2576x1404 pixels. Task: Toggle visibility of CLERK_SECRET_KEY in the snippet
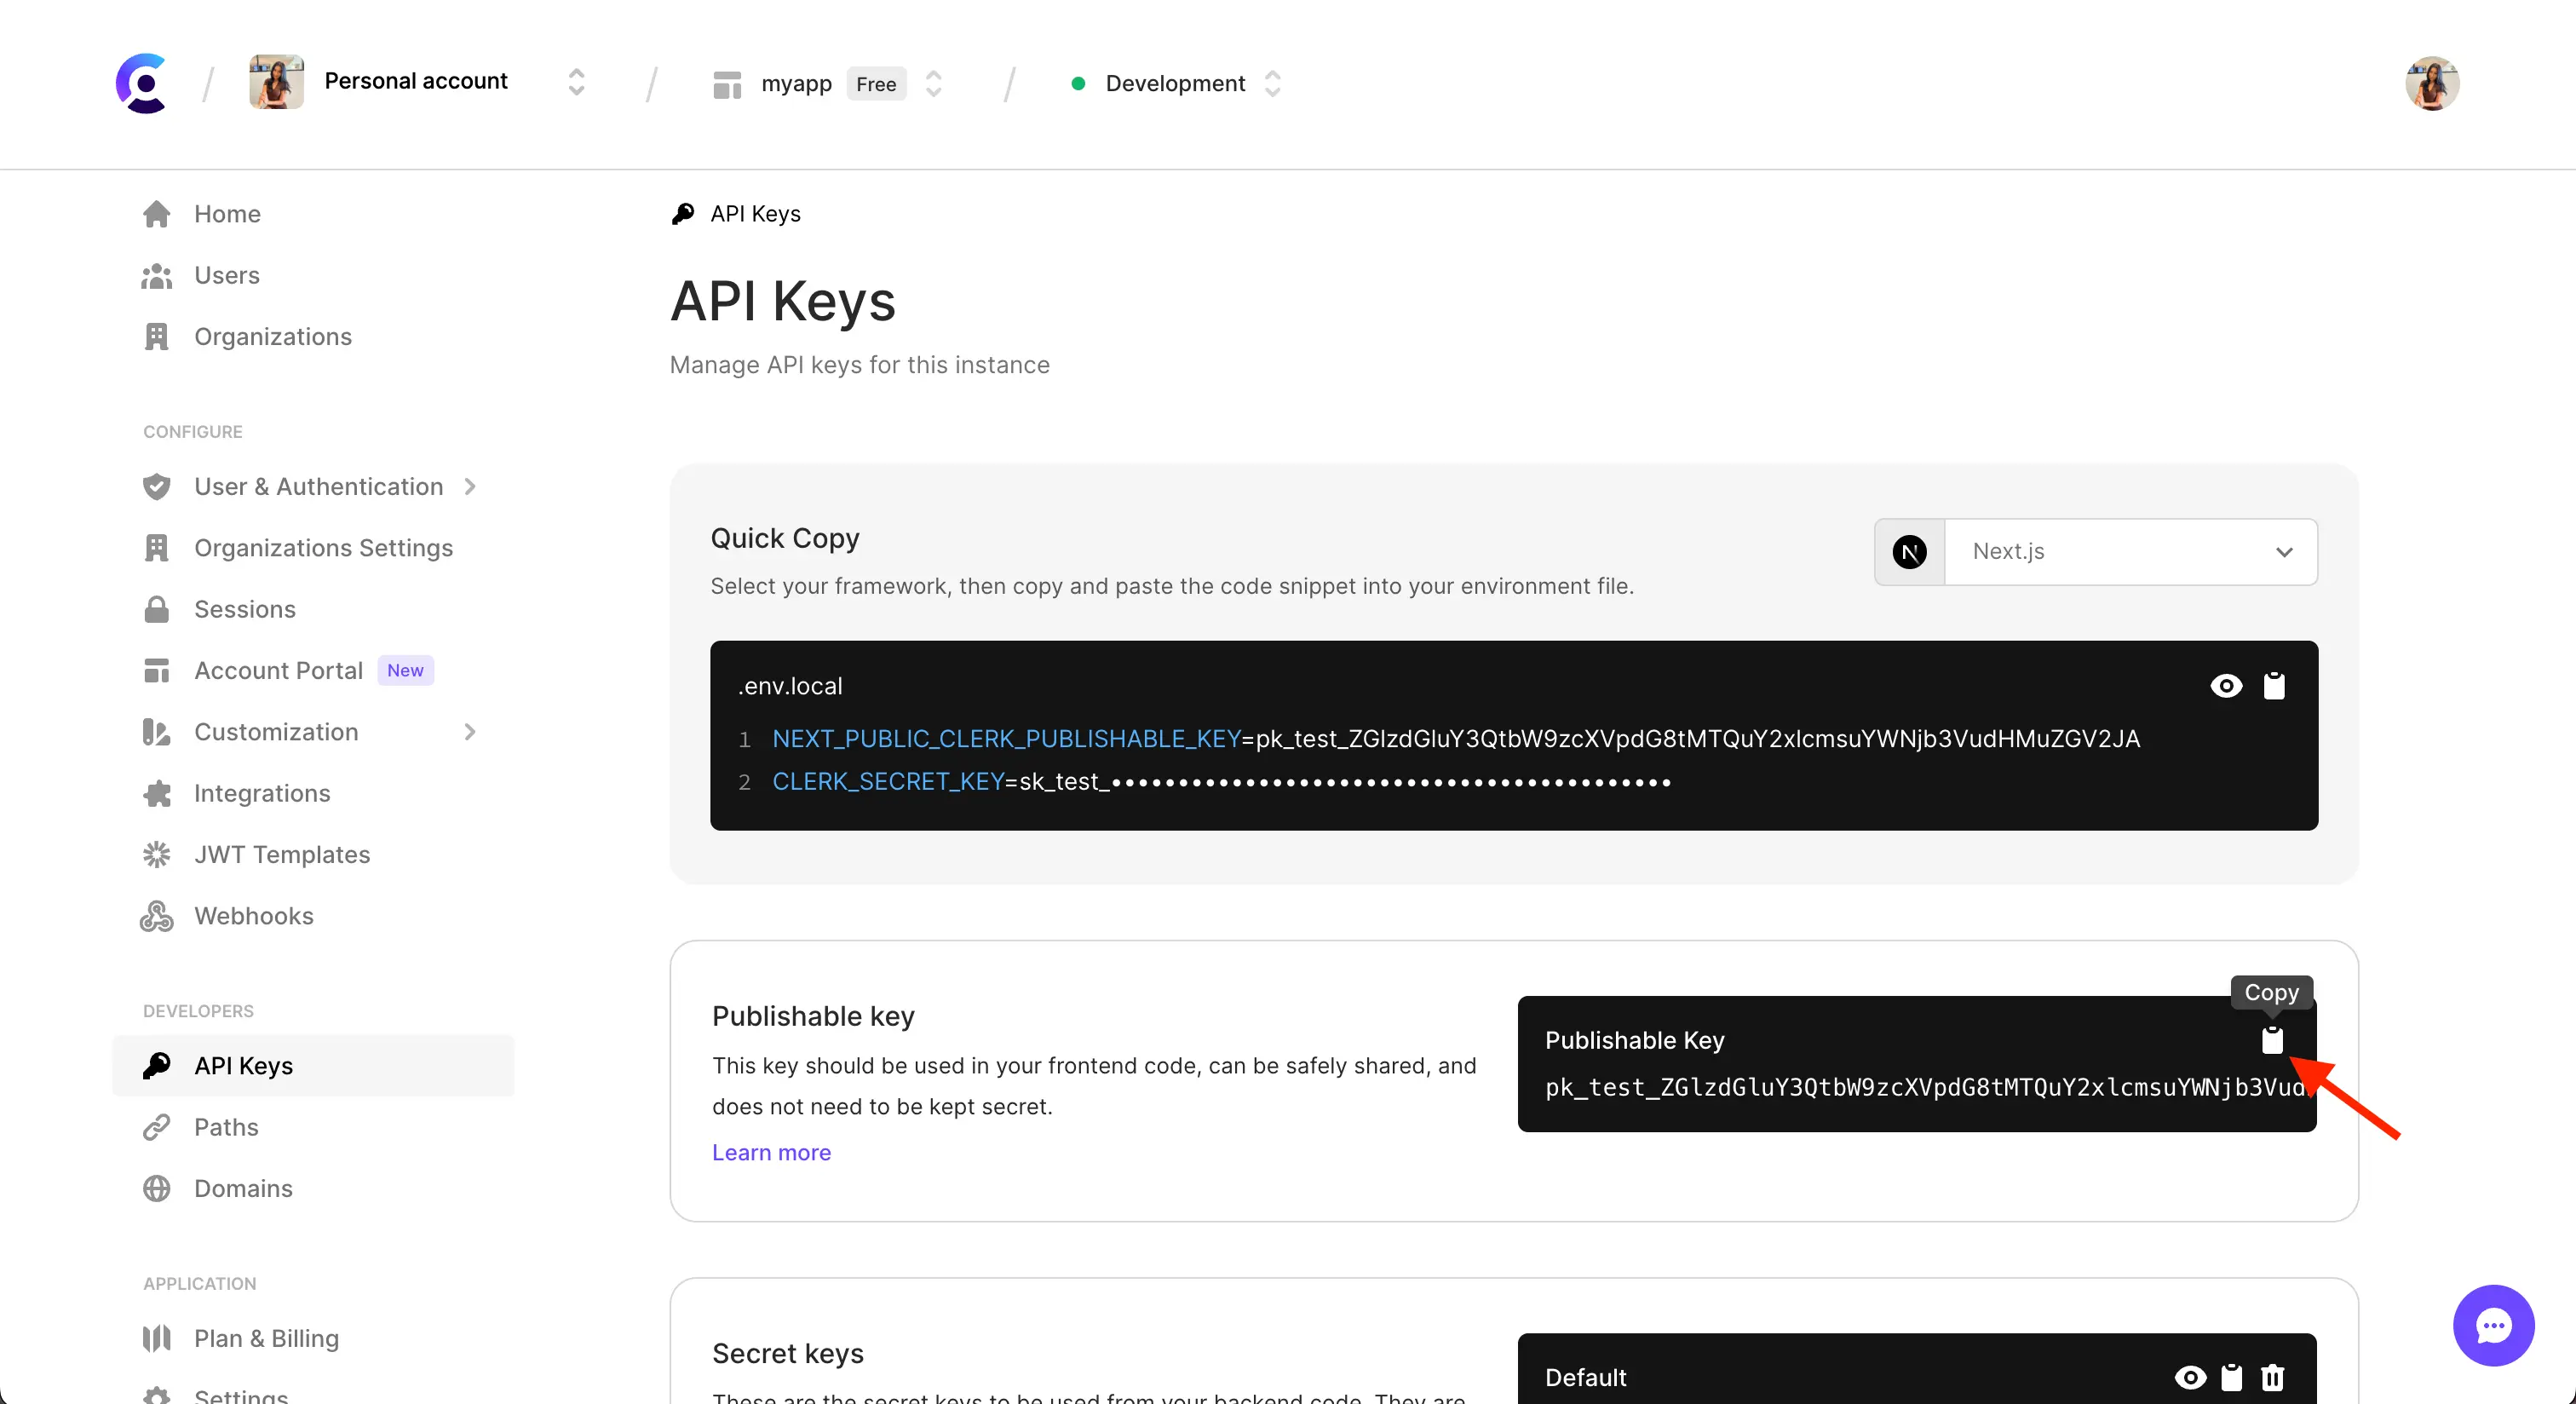[2225, 685]
